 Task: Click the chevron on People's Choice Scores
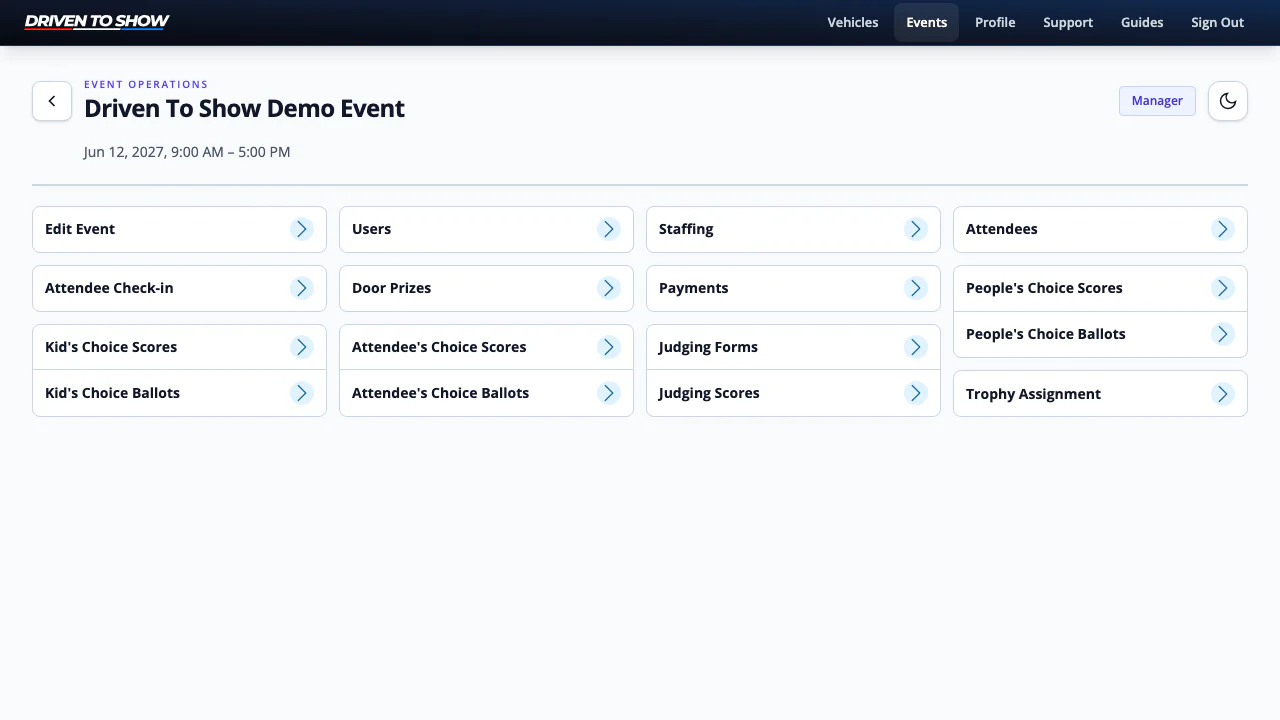[1223, 288]
